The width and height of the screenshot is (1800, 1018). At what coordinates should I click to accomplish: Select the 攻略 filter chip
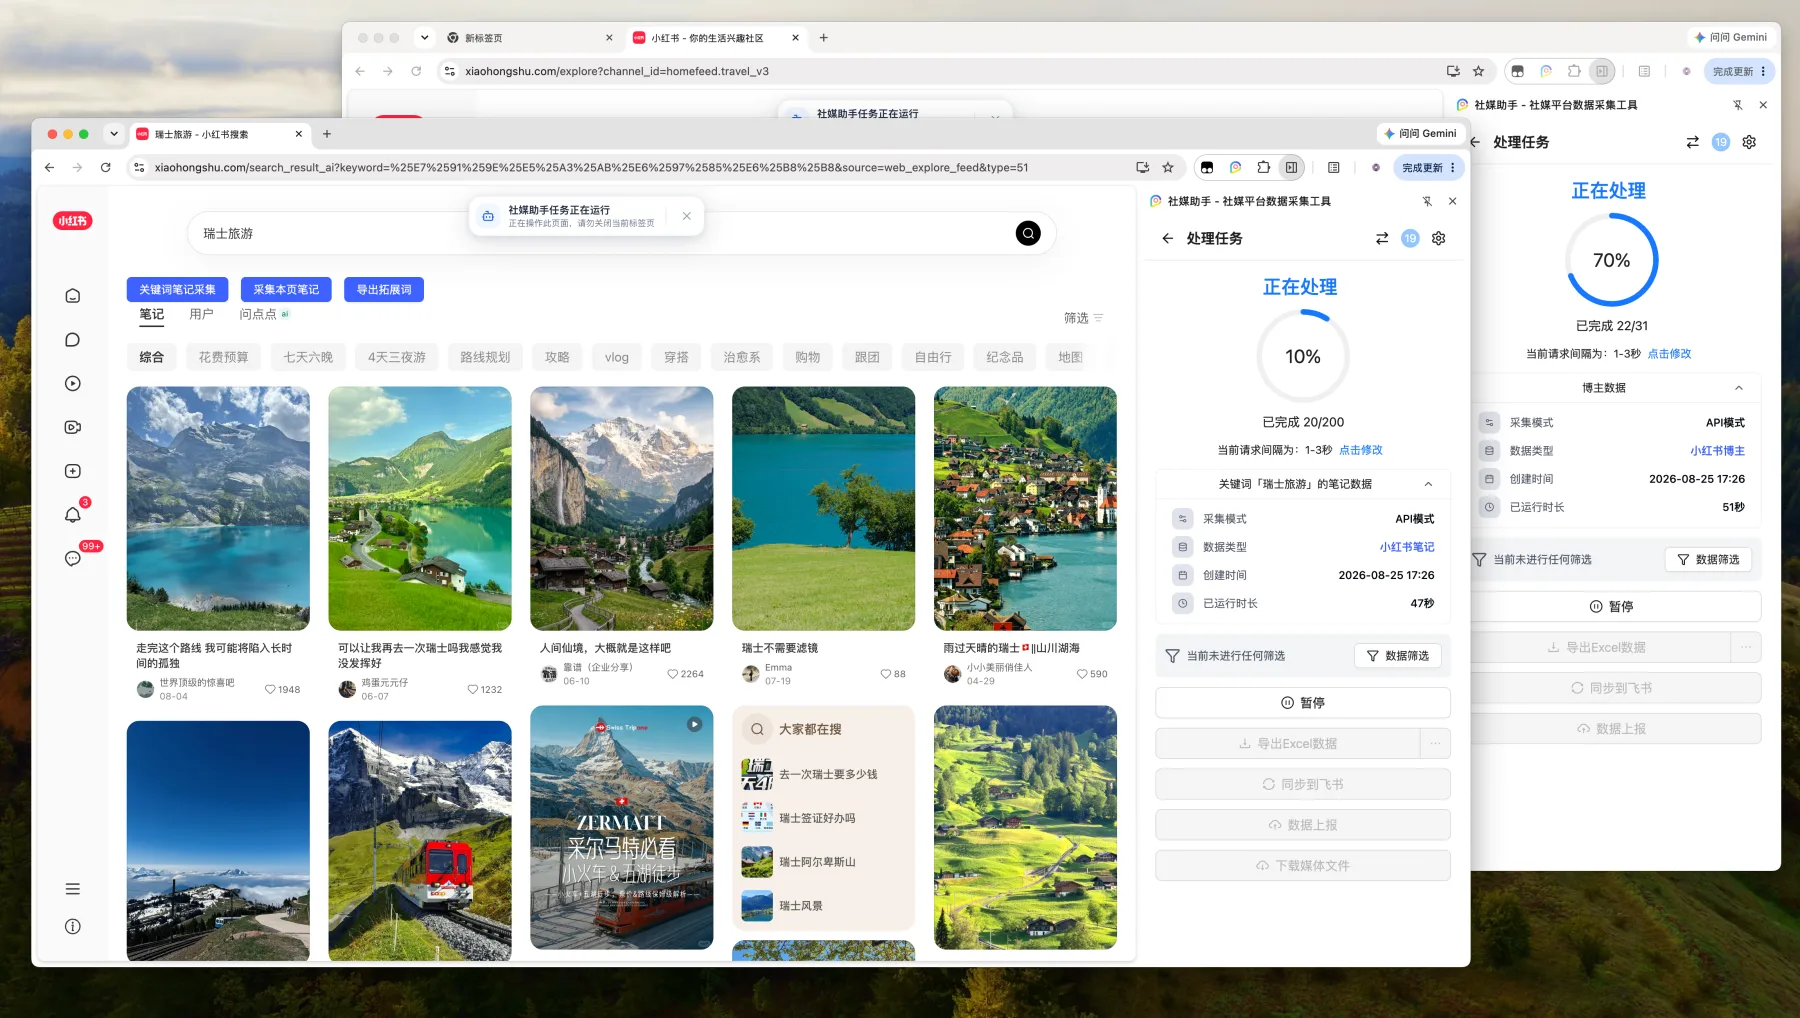pyautogui.click(x=557, y=357)
